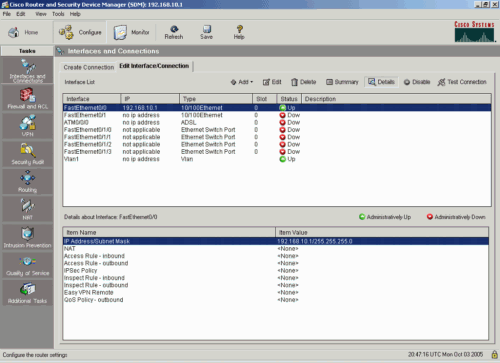Sort by the Type column header

coord(216,99)
